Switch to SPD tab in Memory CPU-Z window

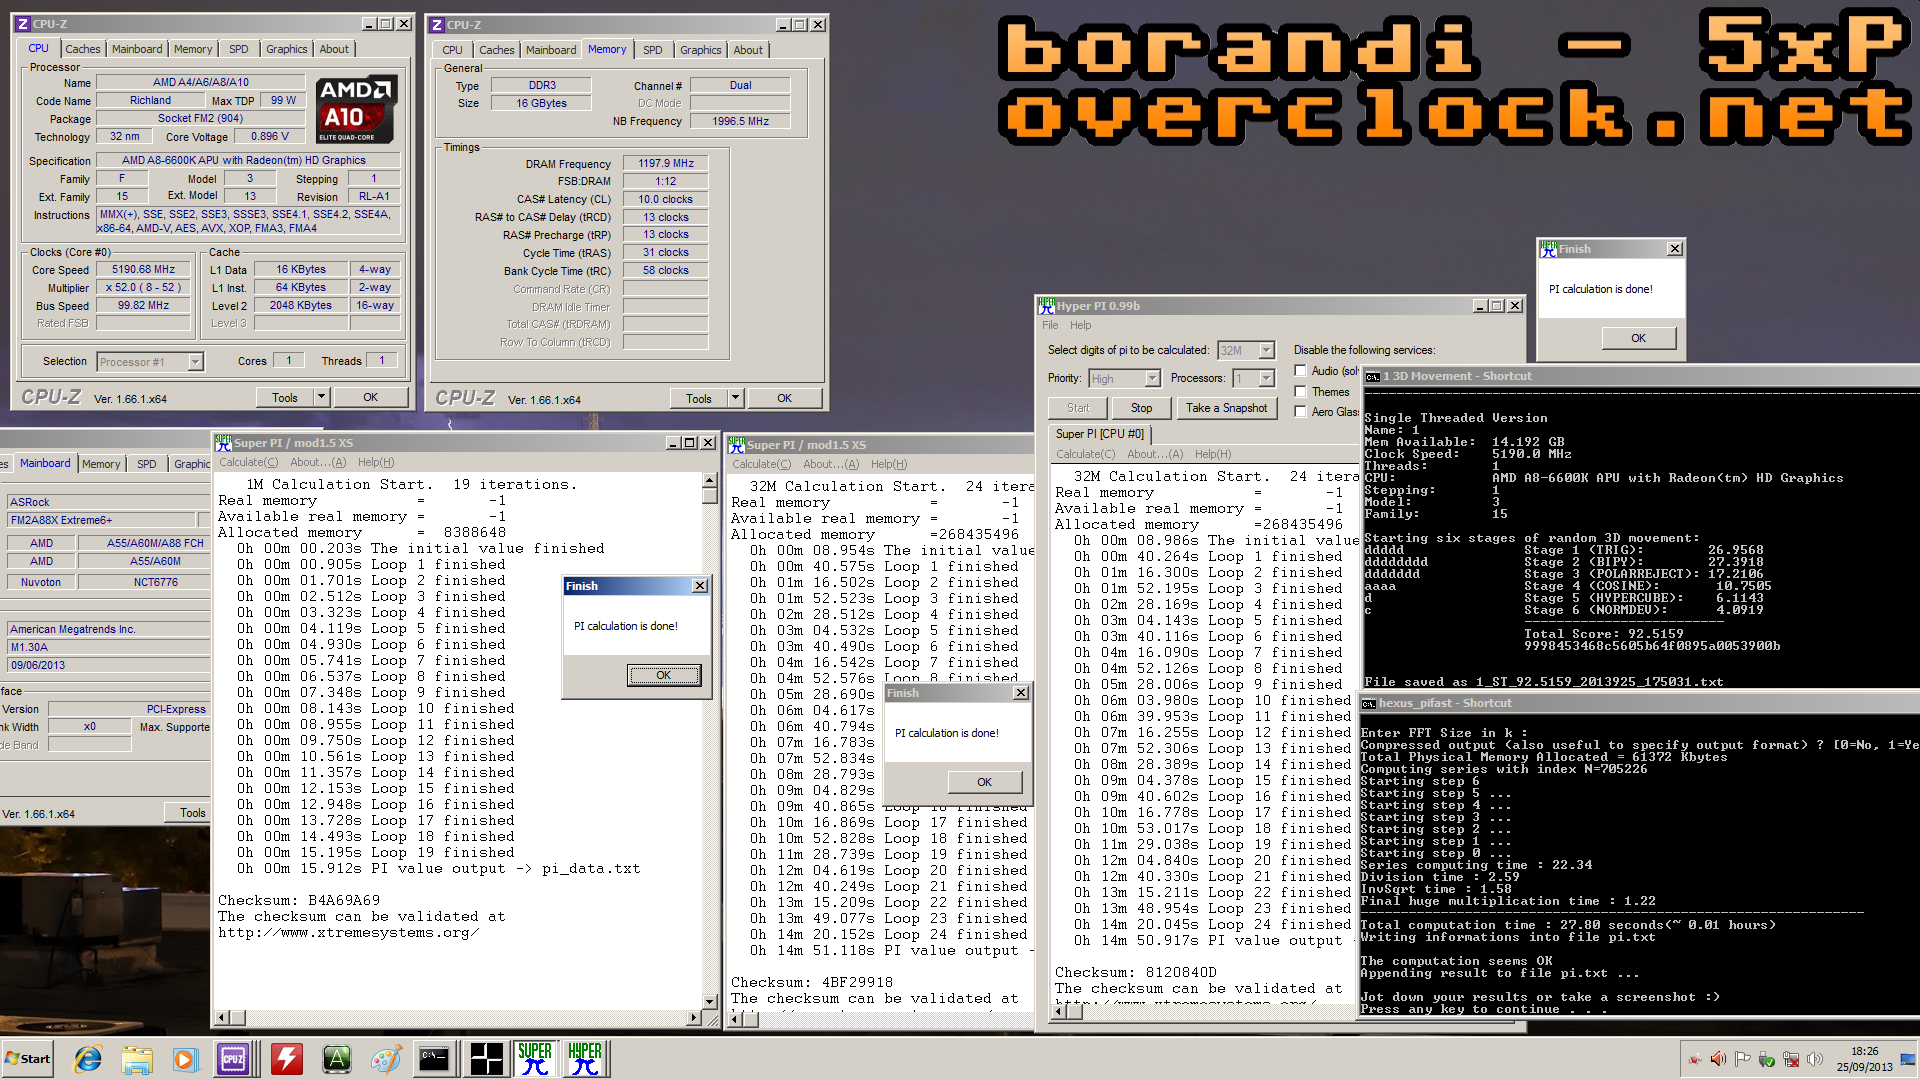[x=653, y=50]
